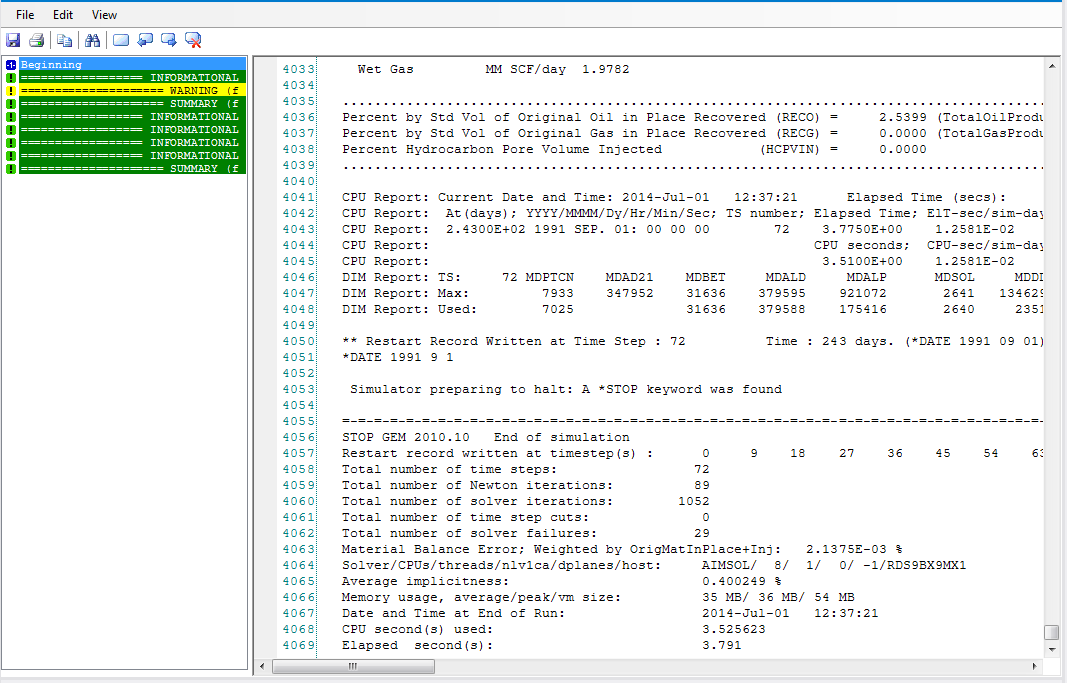
Task: Go to the previous bookmark icon
Action: (x=145, y=40)
